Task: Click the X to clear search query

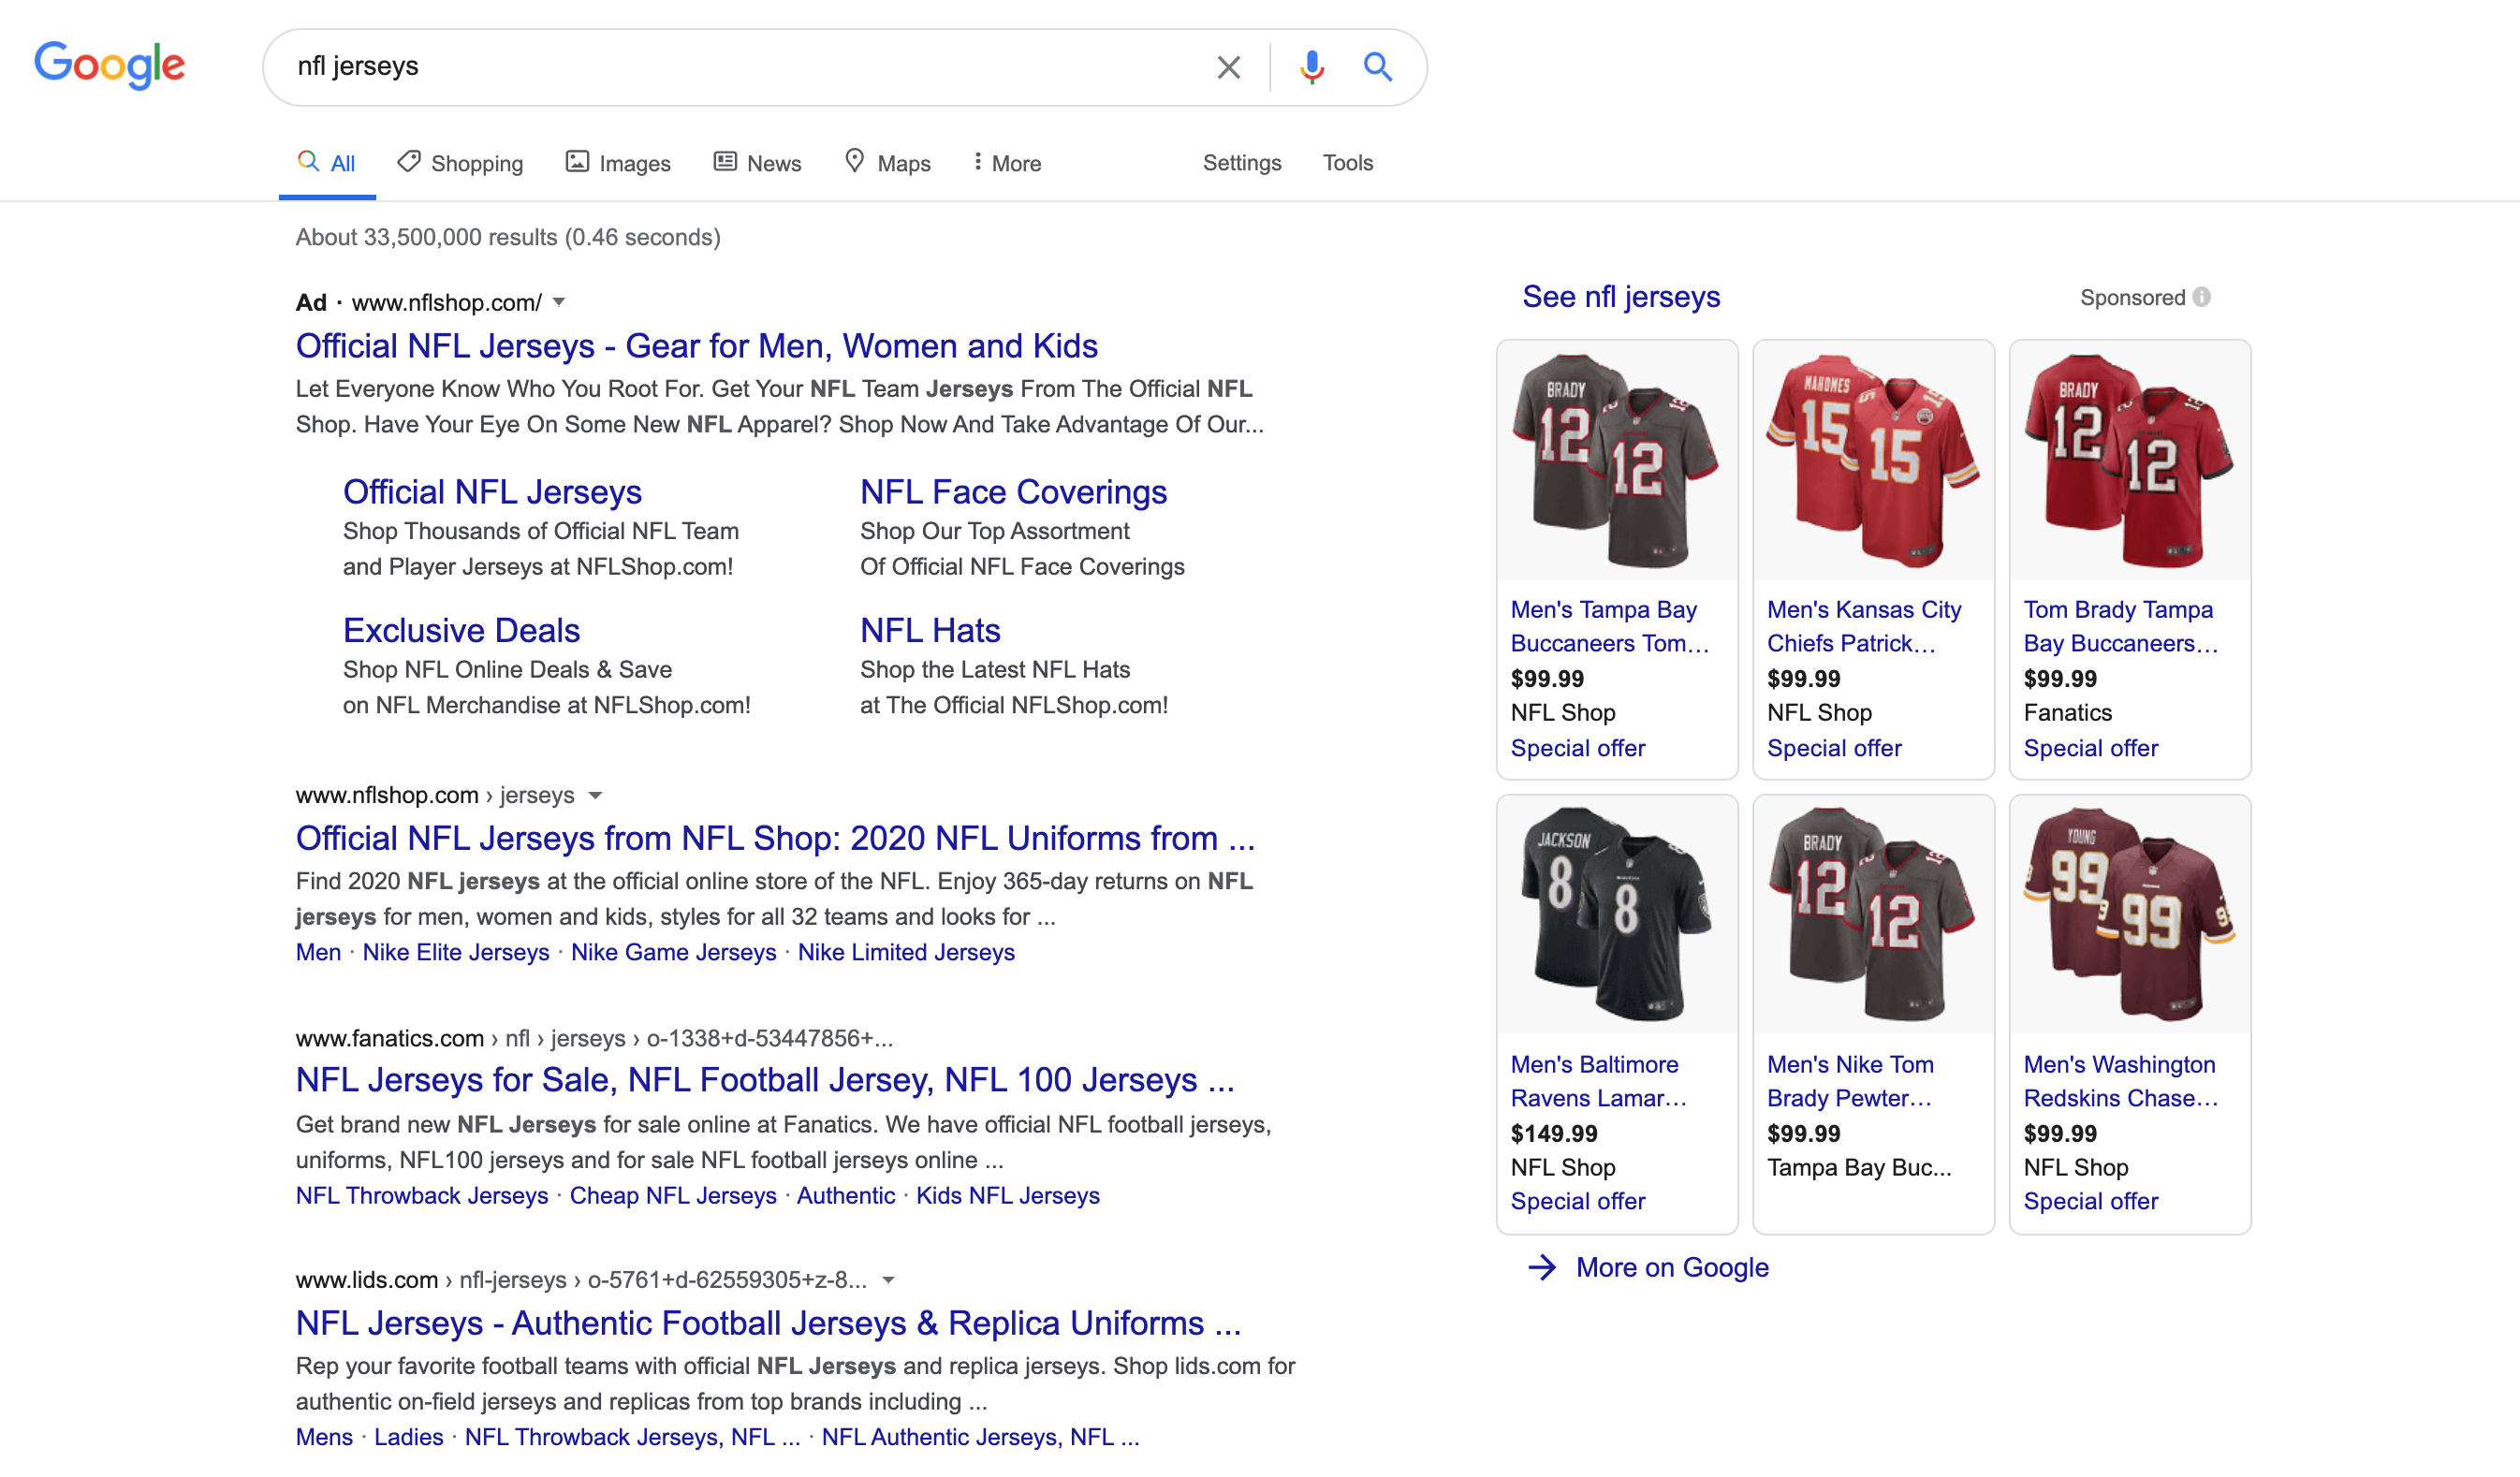Action: [1225, 66]
